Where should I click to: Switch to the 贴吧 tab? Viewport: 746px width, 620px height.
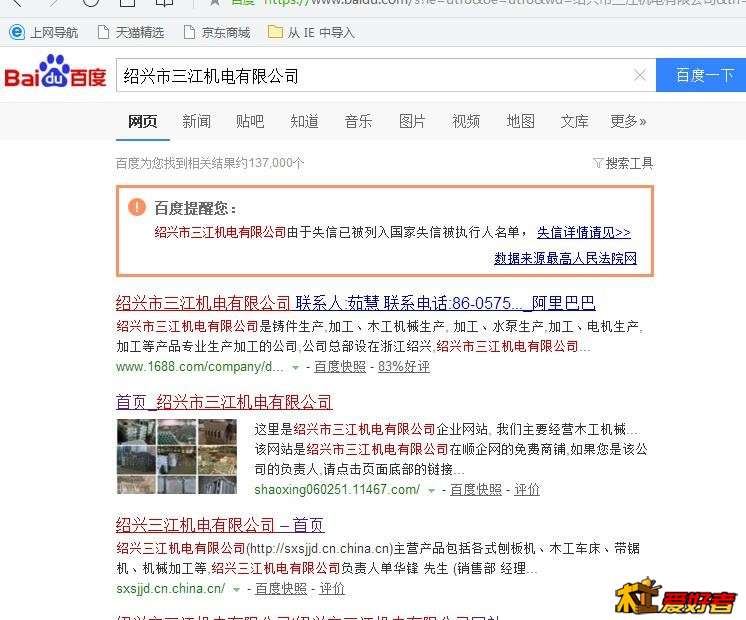coord(250,121)
